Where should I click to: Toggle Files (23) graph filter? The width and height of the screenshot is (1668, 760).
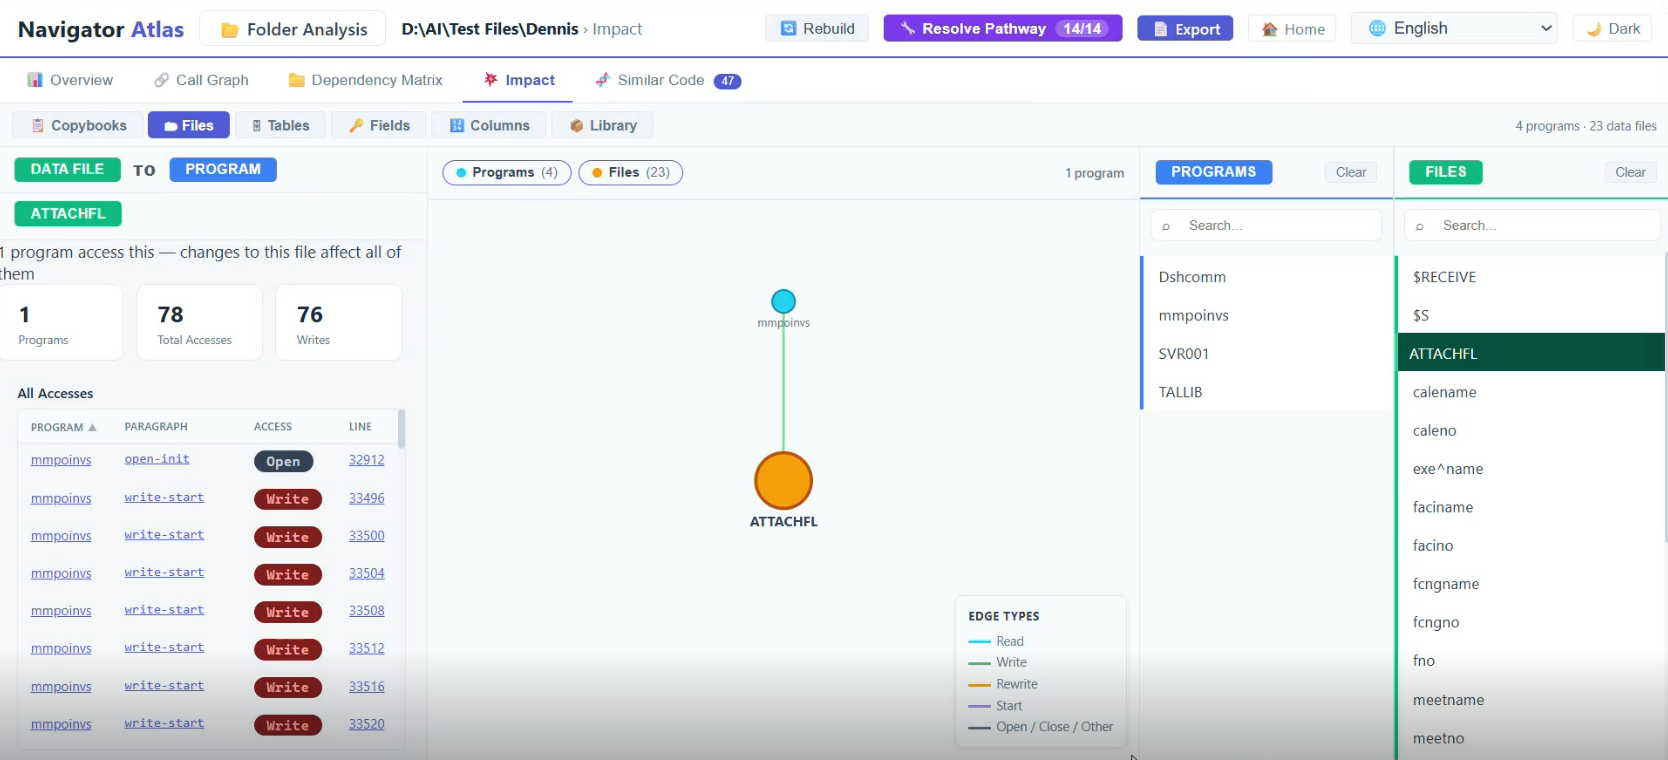coord(631,172)
